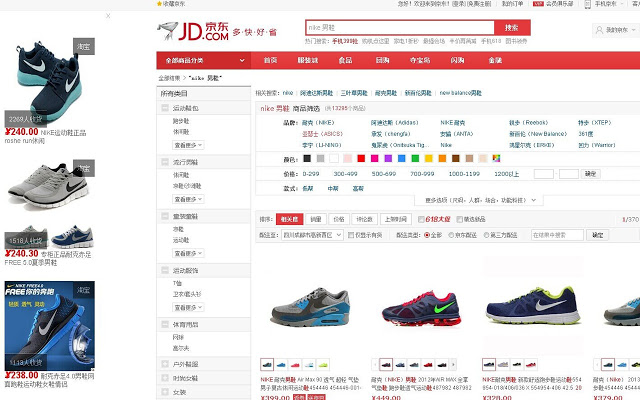Sort results by 销量

[316, 219]
